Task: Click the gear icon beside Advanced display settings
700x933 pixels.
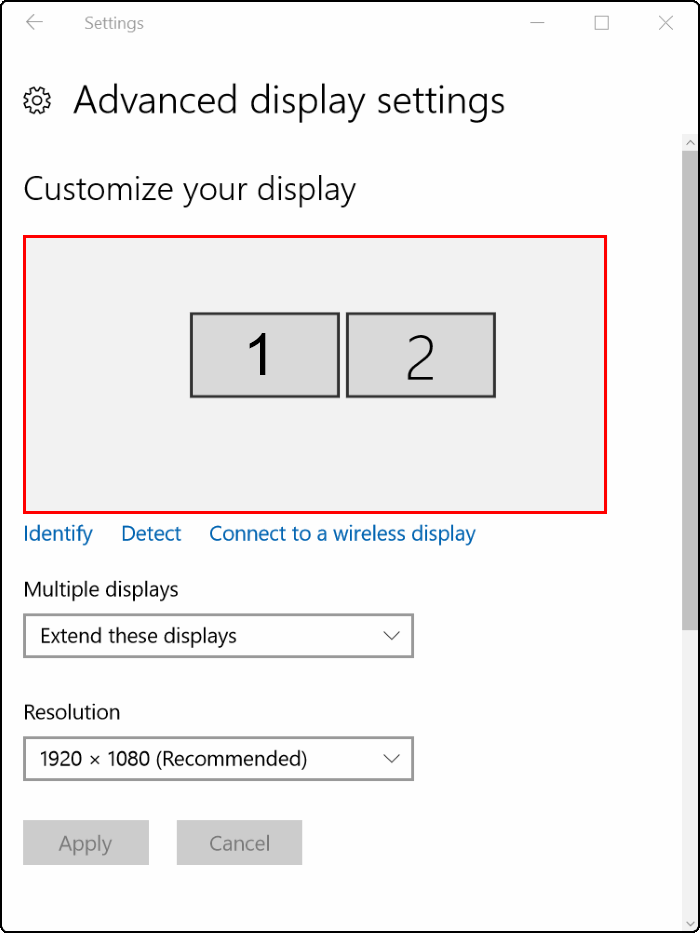Action: (37, 100)
